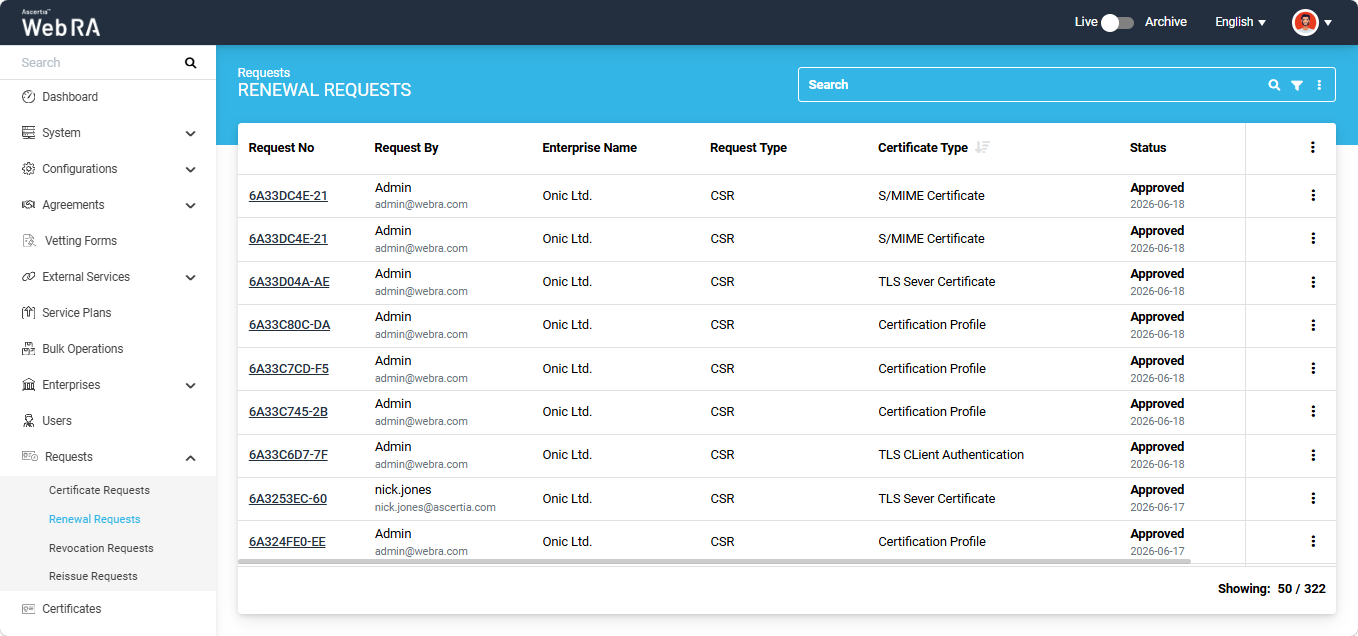Expand the Enterprises menu chevron
The height and width of the screenshot is (636, 1358).
tap(191, 385)
